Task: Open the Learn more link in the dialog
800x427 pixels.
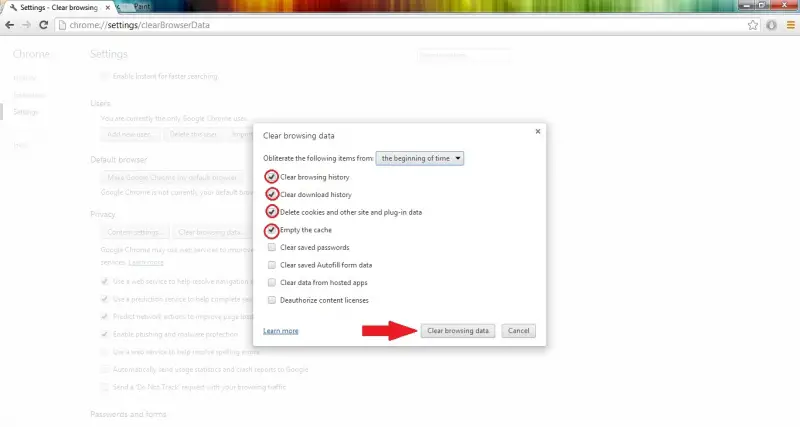Action: pyautogui.click(x=281, y=331)
